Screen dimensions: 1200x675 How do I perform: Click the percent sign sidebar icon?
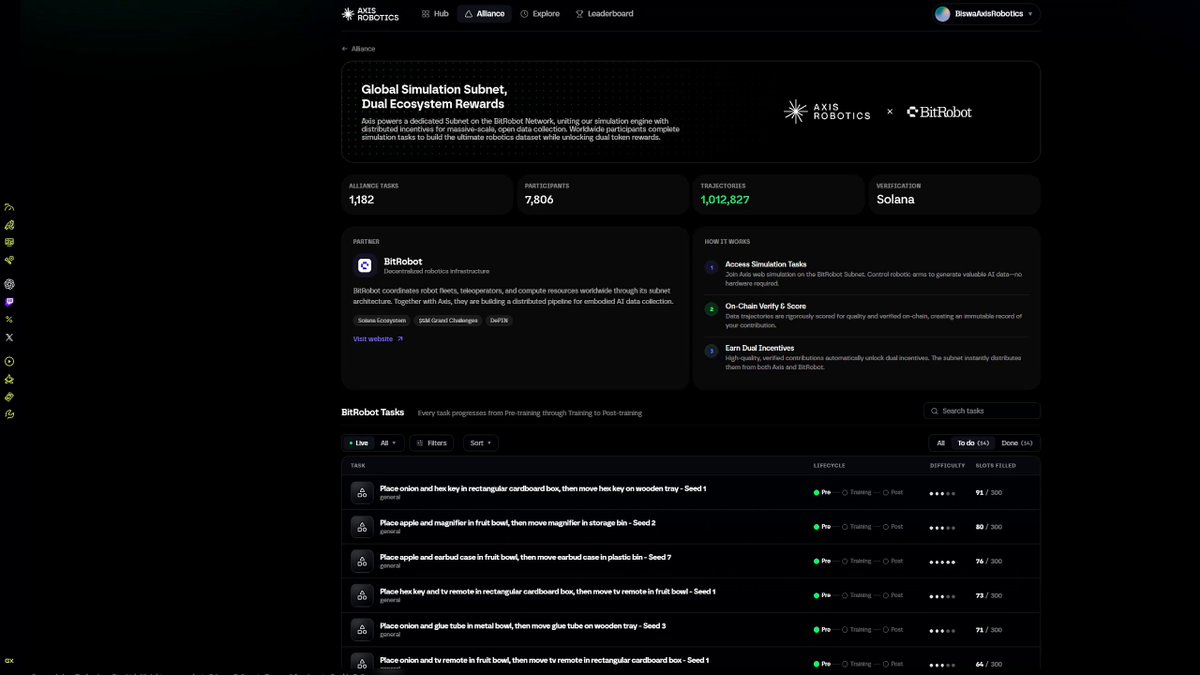[9, 320]
